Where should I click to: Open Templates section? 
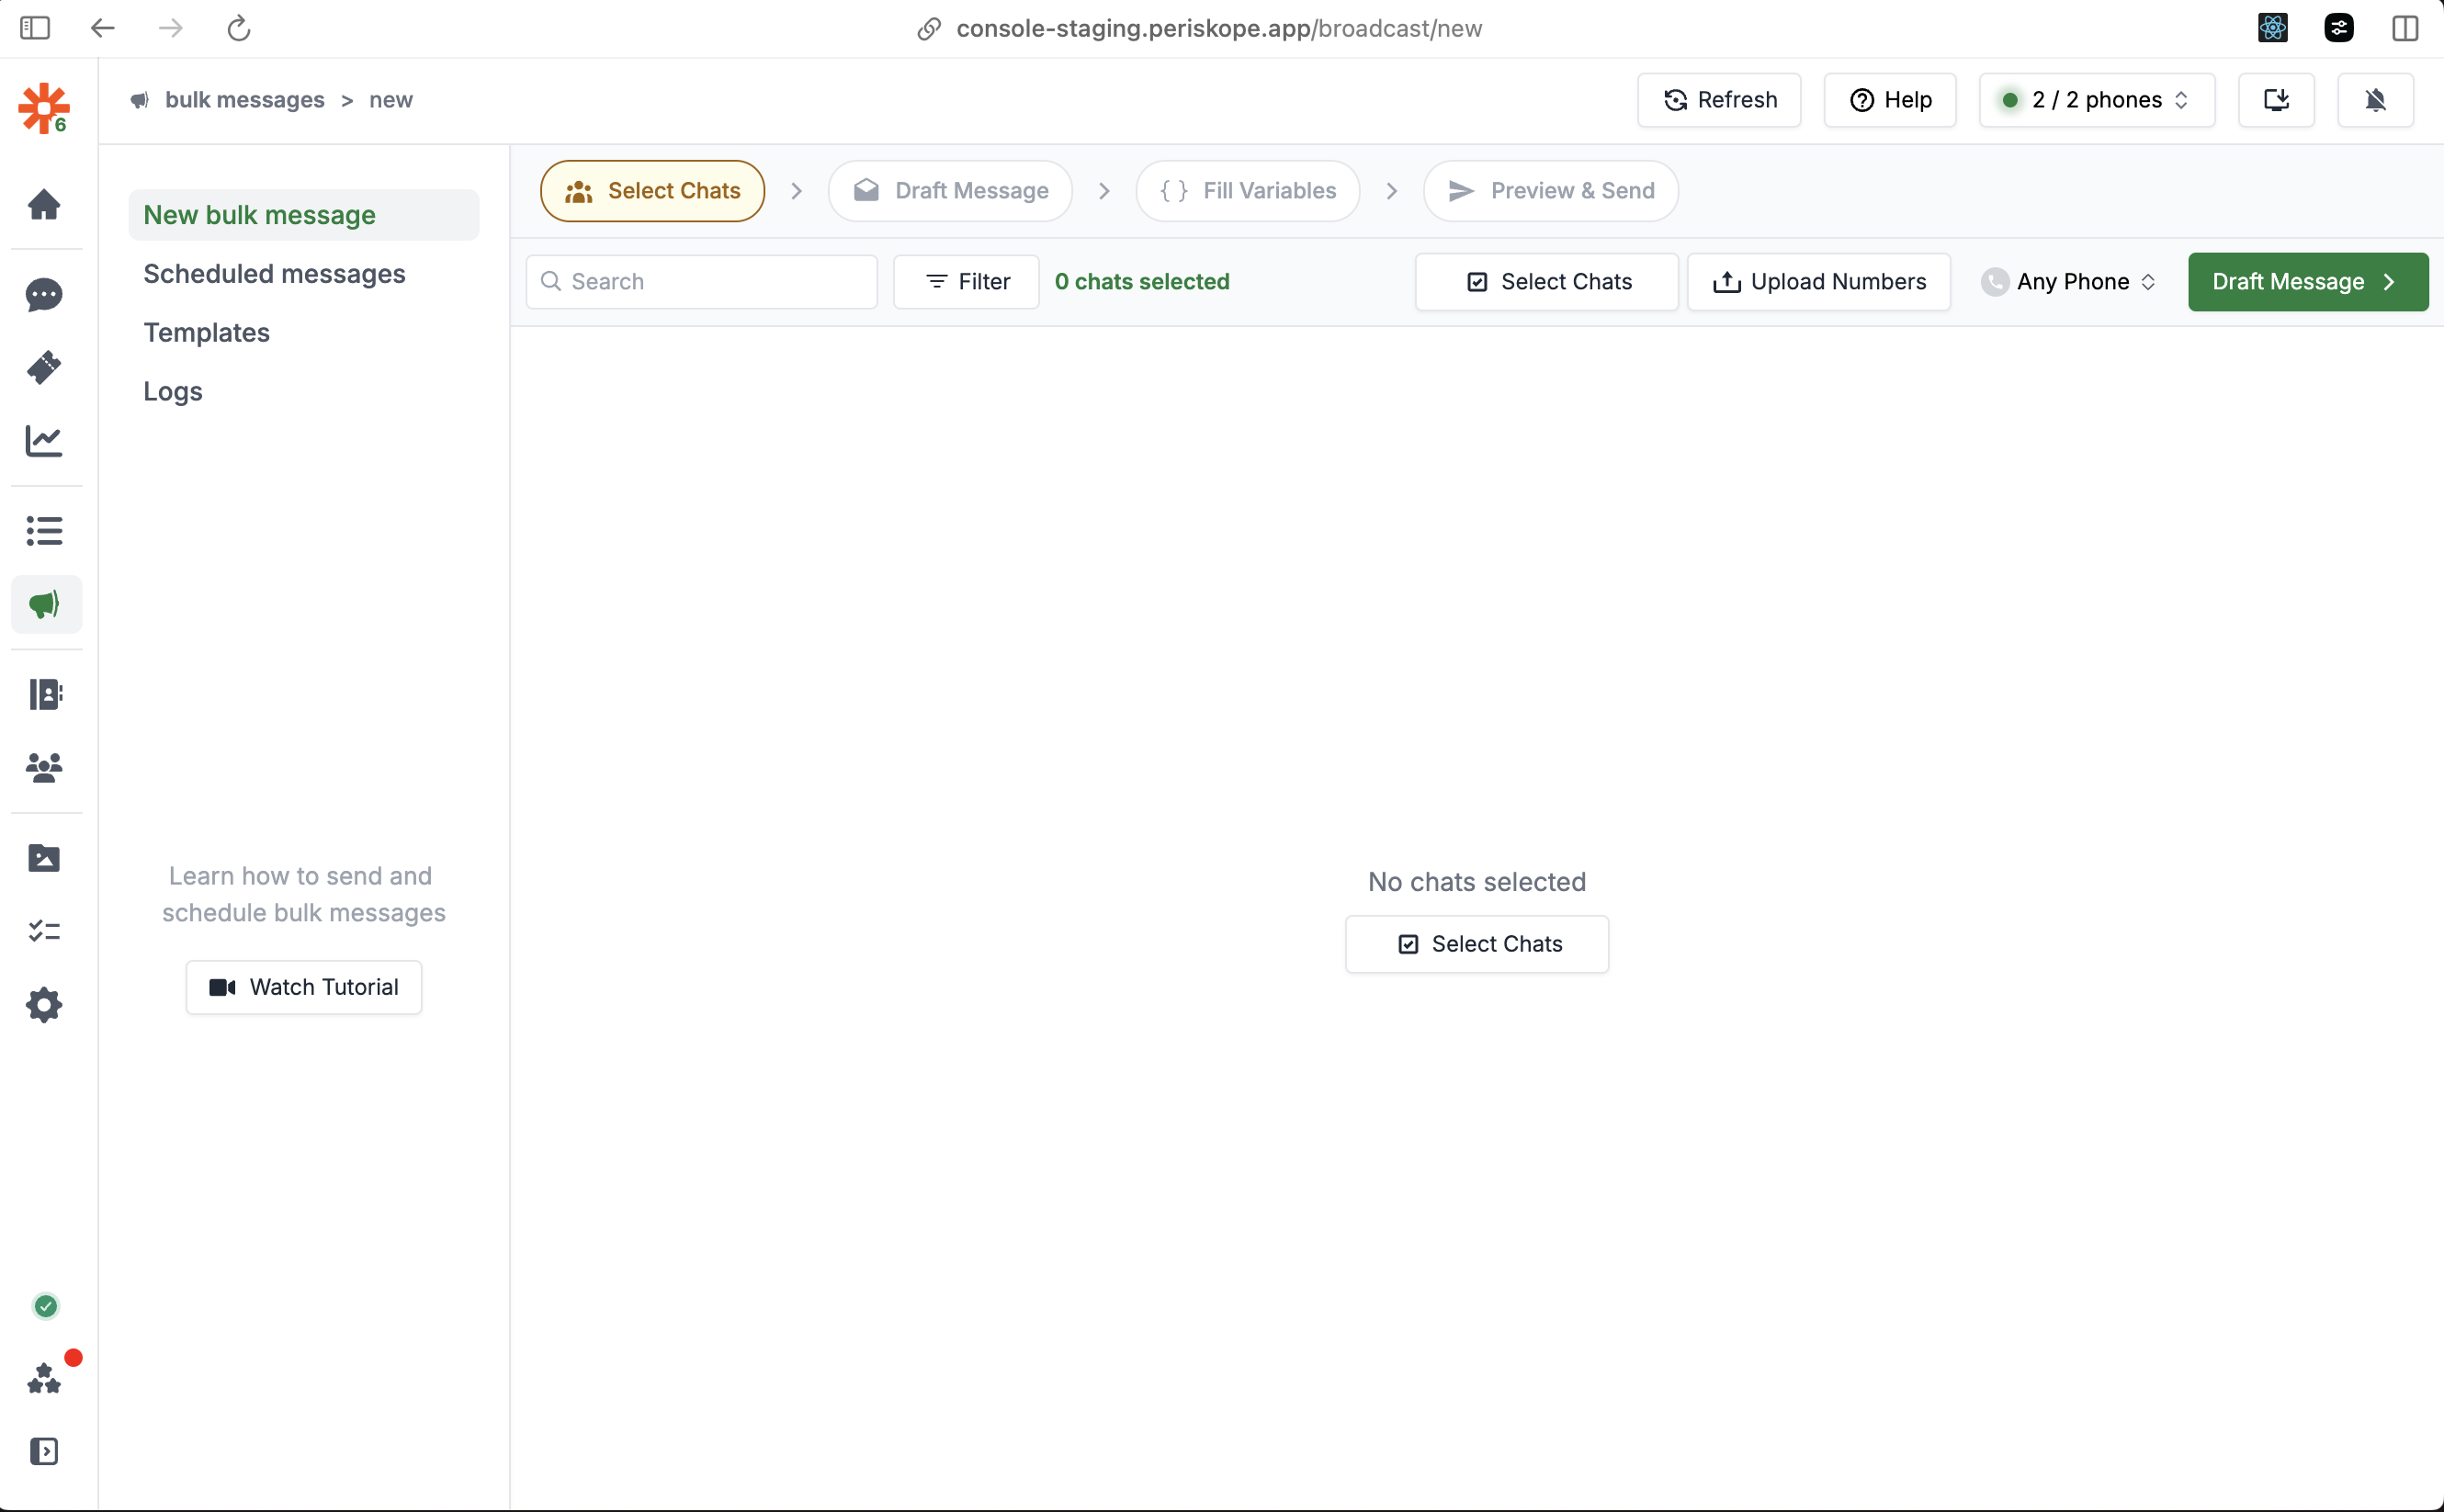(x=206, y=333)
